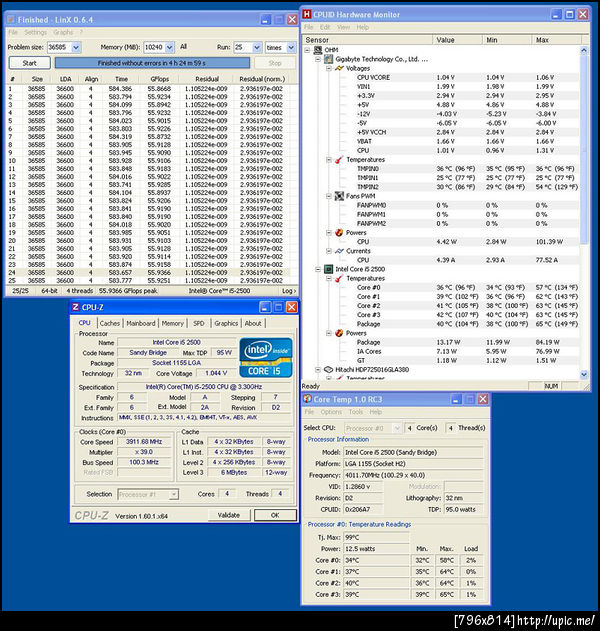Open the Options menu in Core Temp

331,412
